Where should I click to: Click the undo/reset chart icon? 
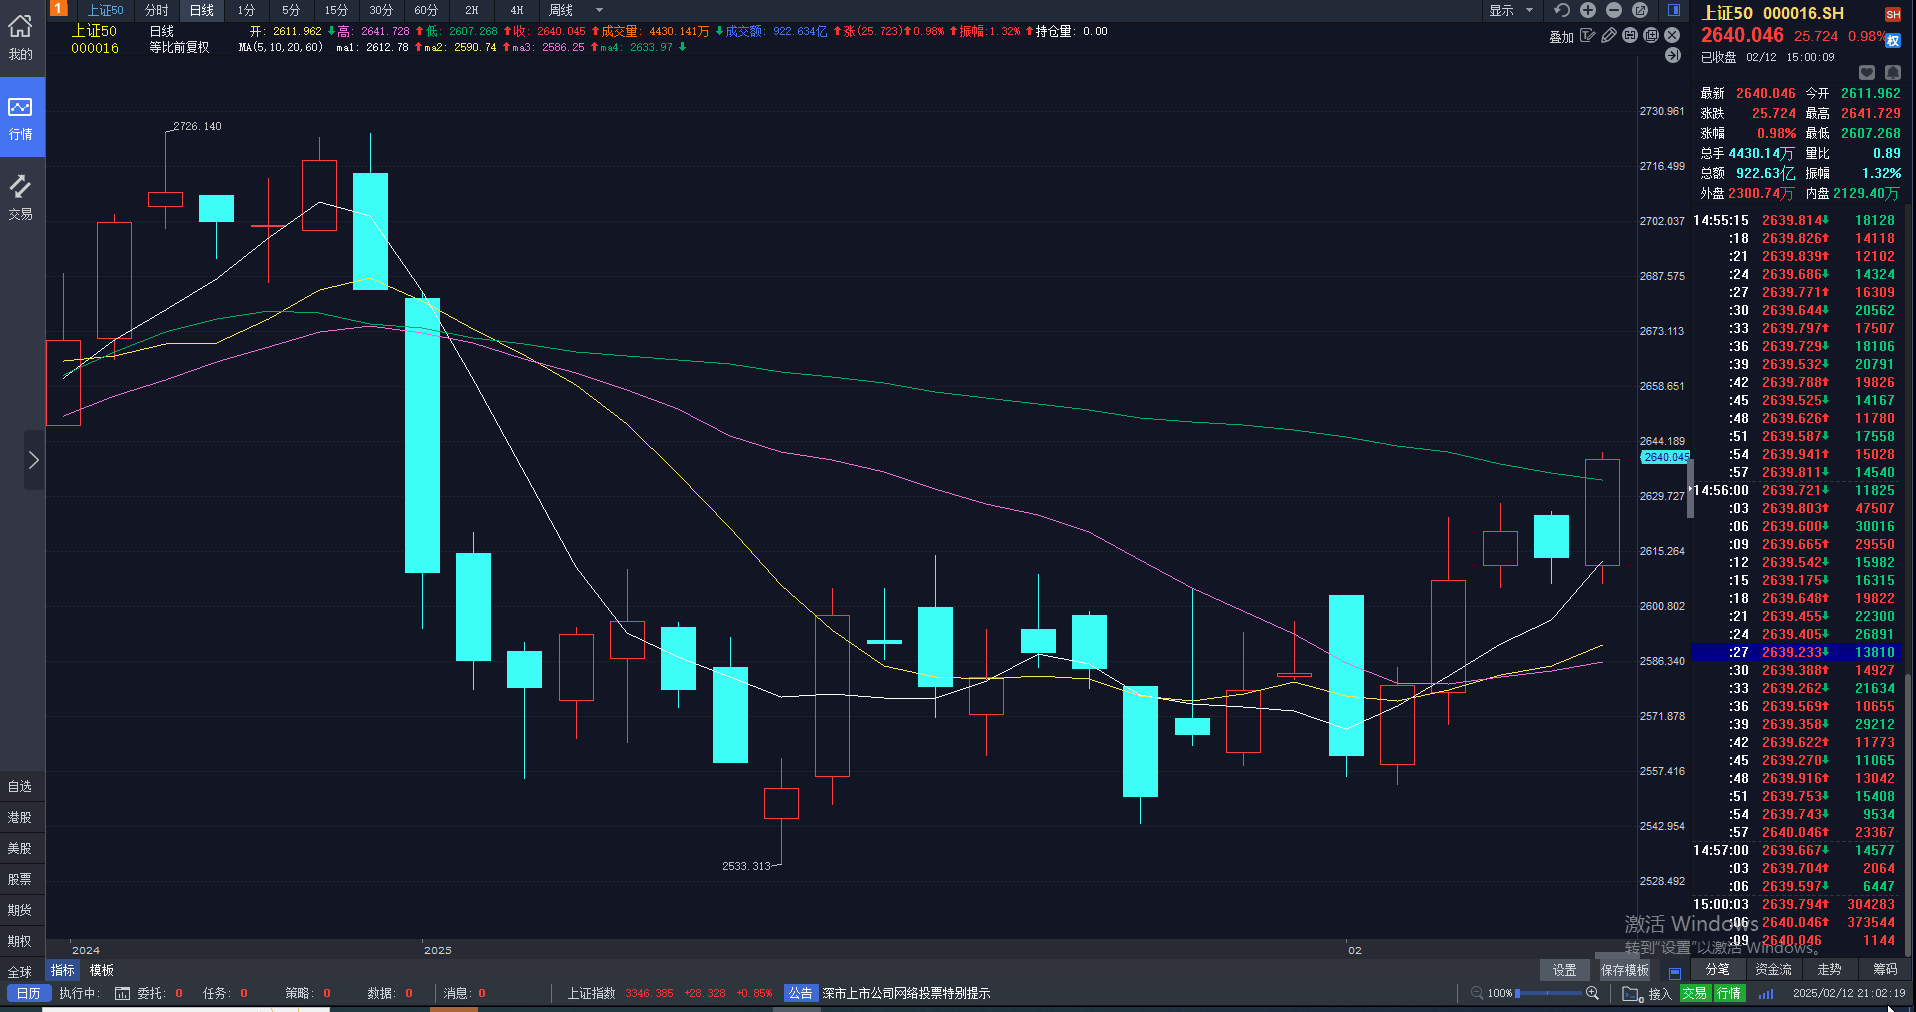(1562, 10)
